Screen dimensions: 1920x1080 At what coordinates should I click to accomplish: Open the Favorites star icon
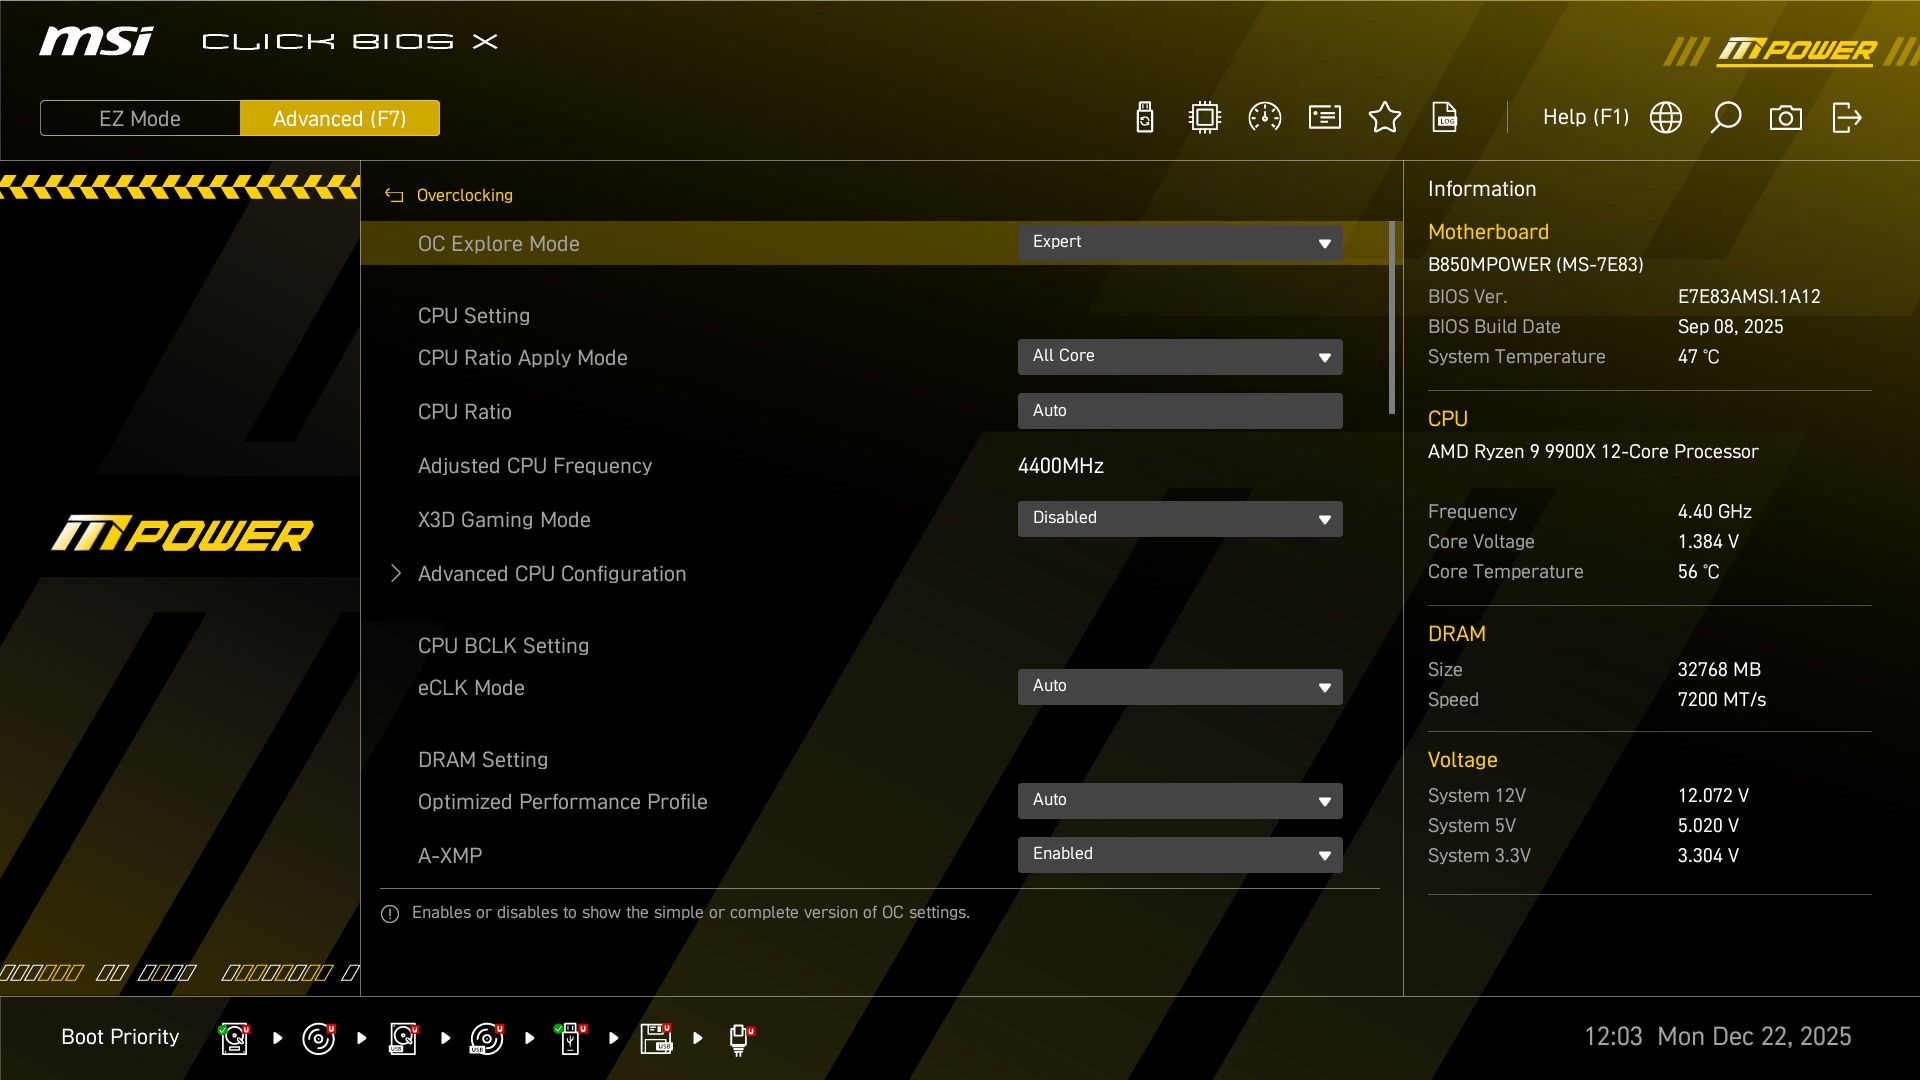pos(1385,117)
